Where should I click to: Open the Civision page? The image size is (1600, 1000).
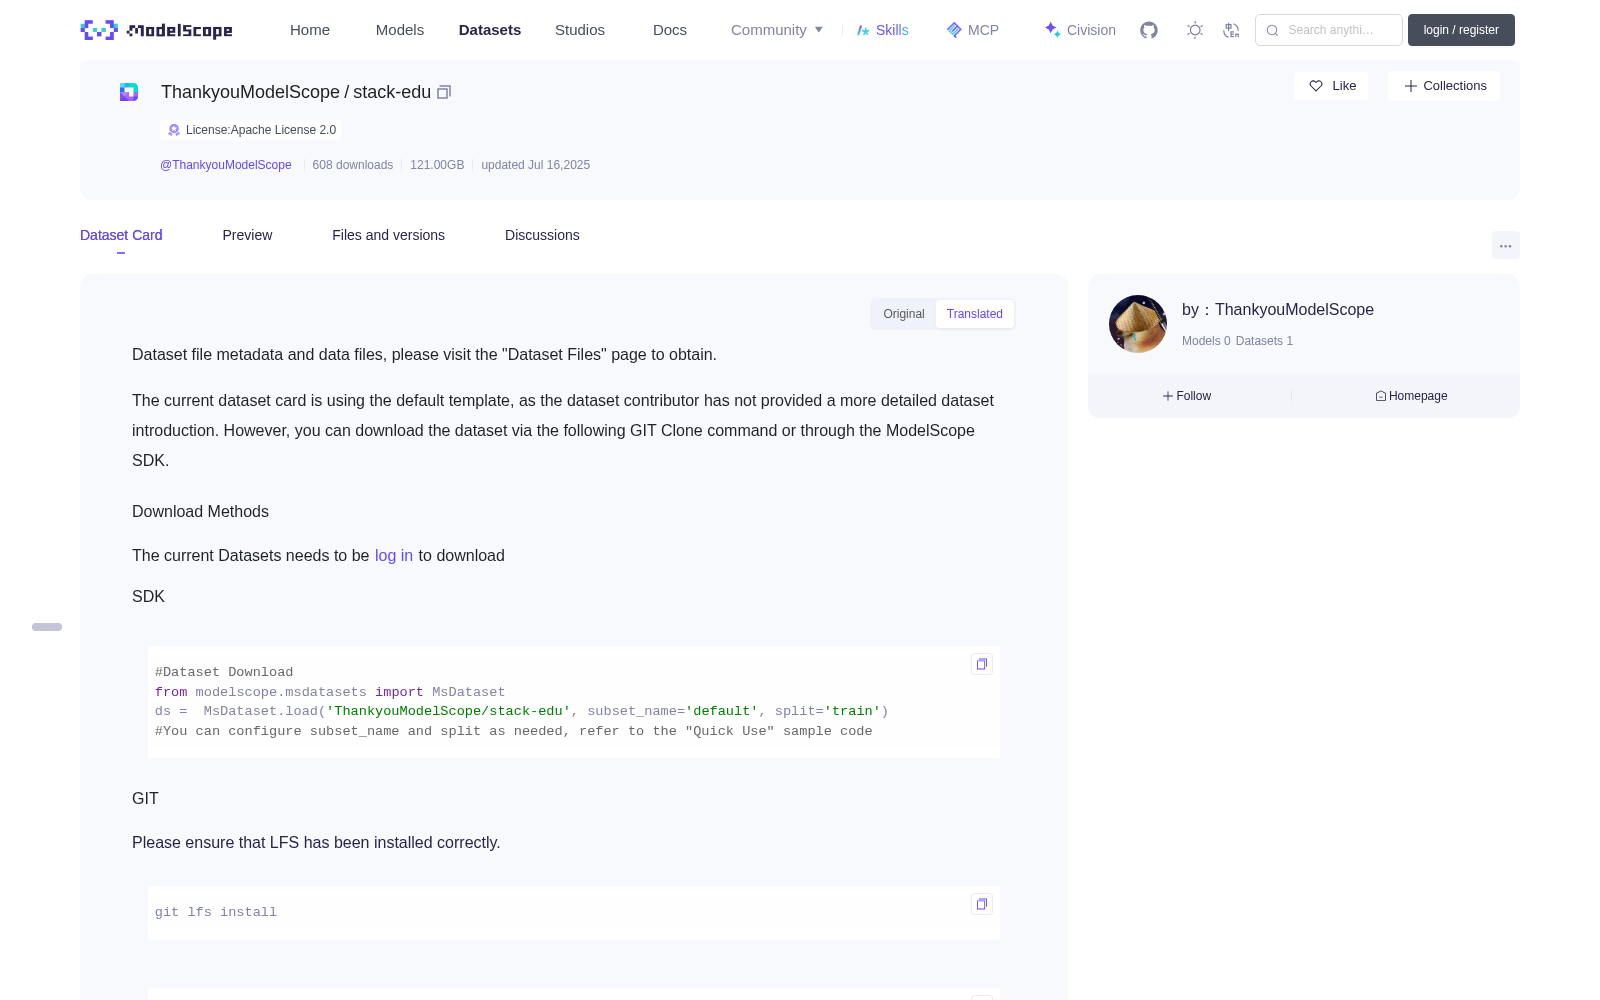[1080, 30]
